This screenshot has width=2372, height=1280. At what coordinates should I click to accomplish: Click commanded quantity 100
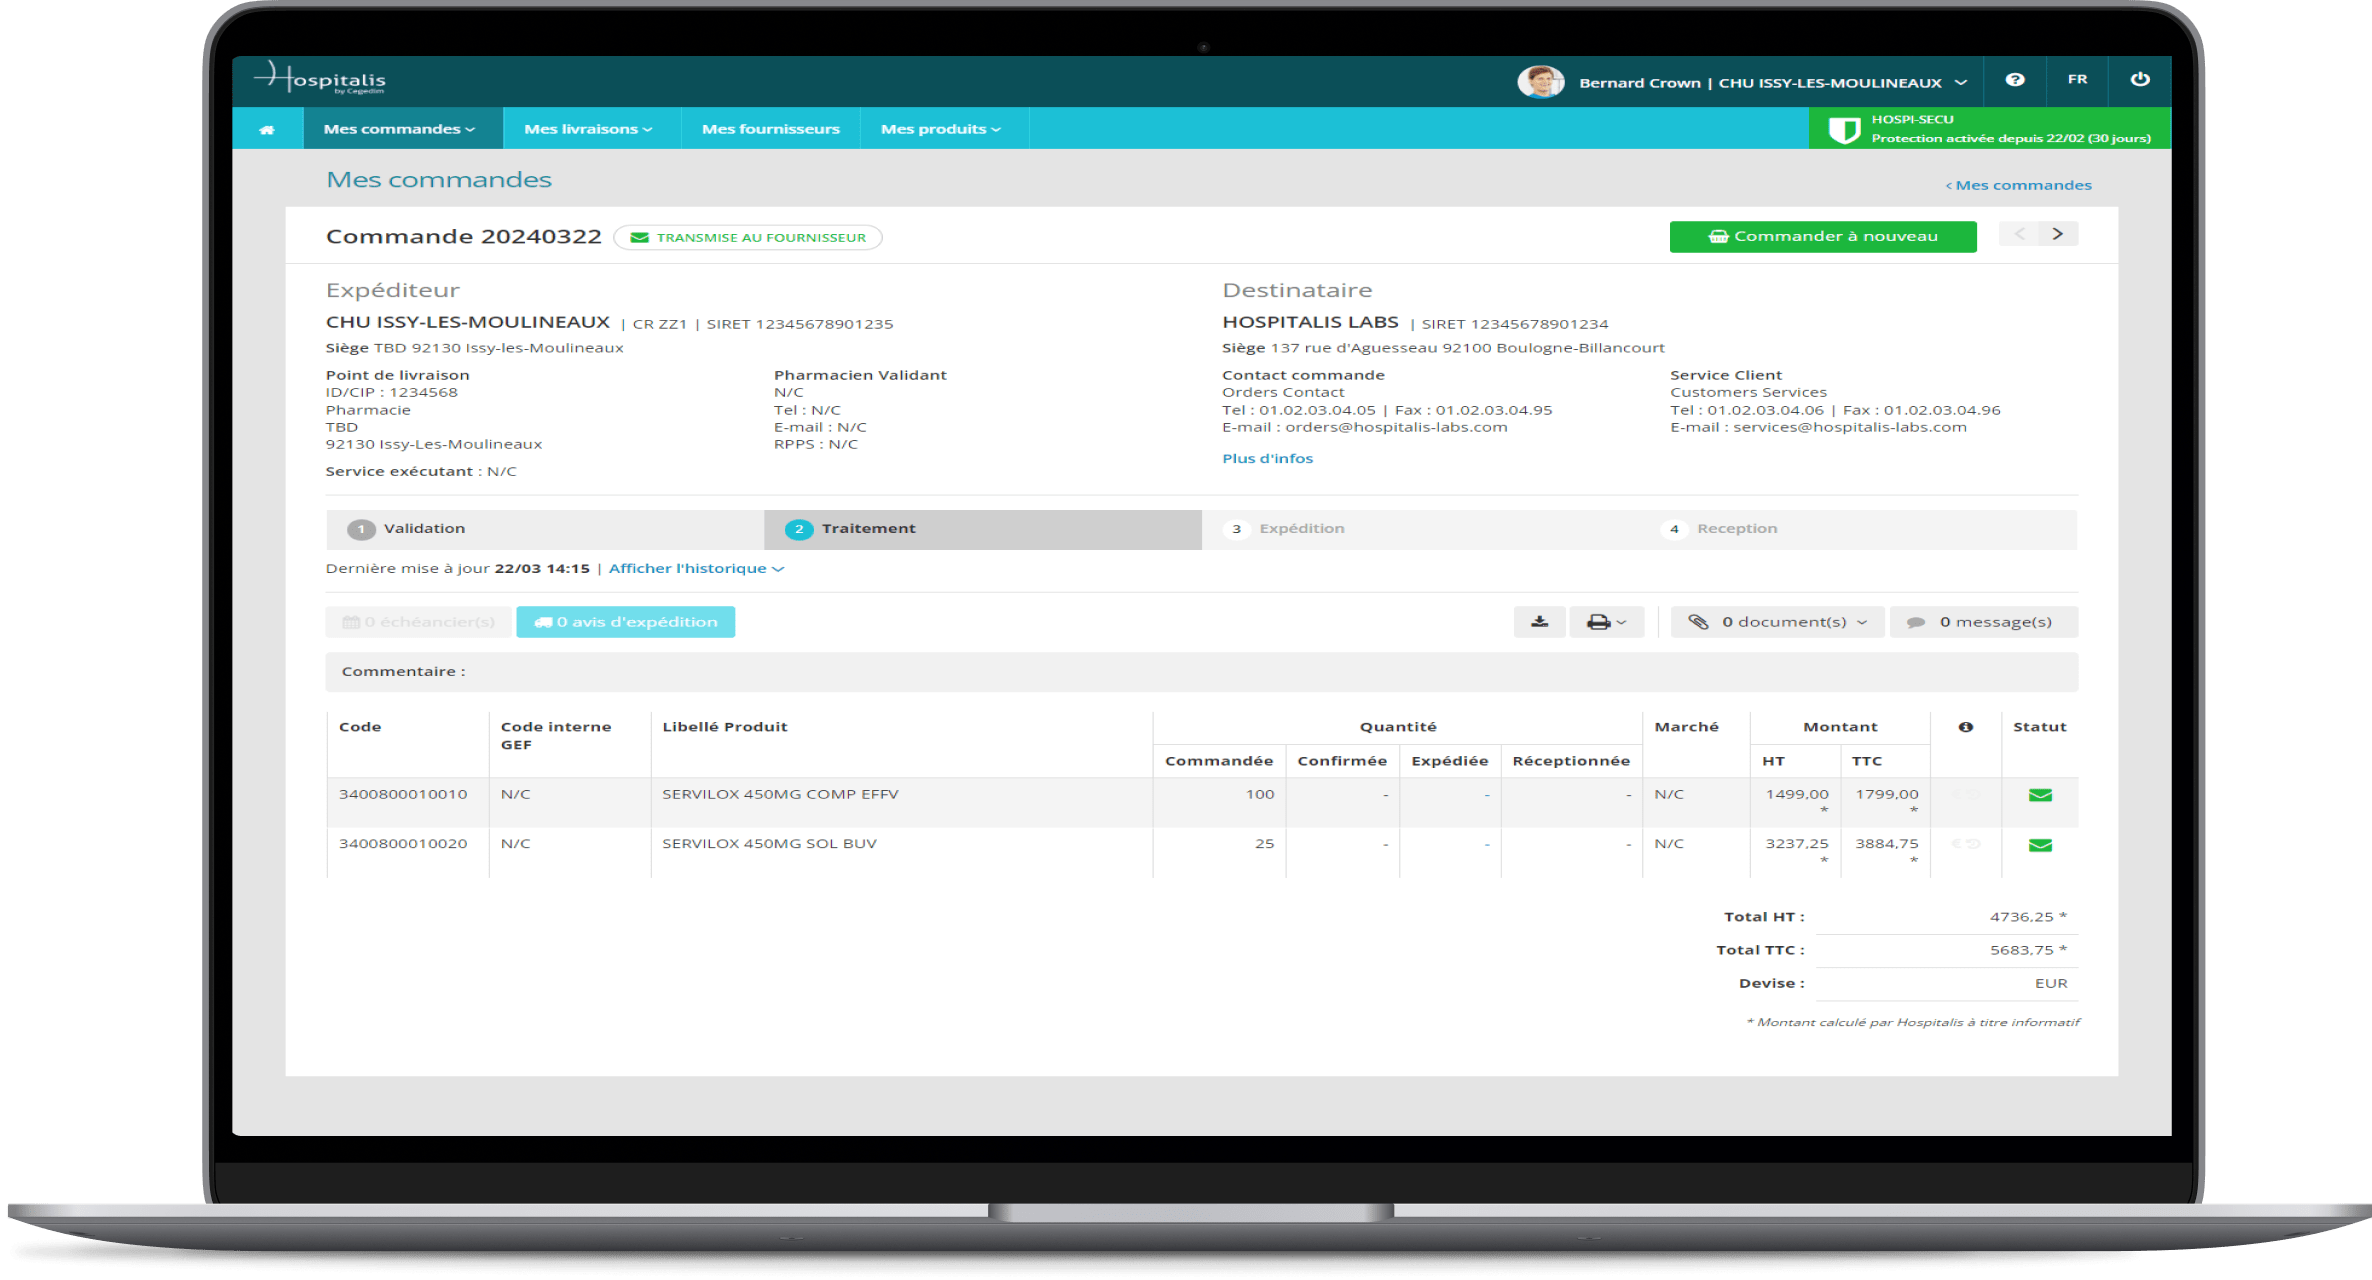point(1260,794)
